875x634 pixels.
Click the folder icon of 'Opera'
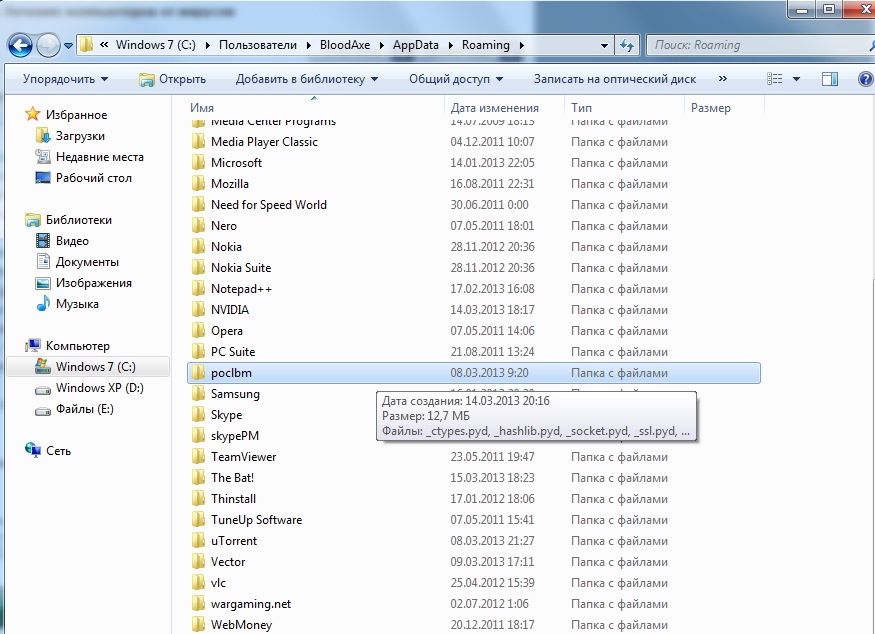click(x=198, y=331)
